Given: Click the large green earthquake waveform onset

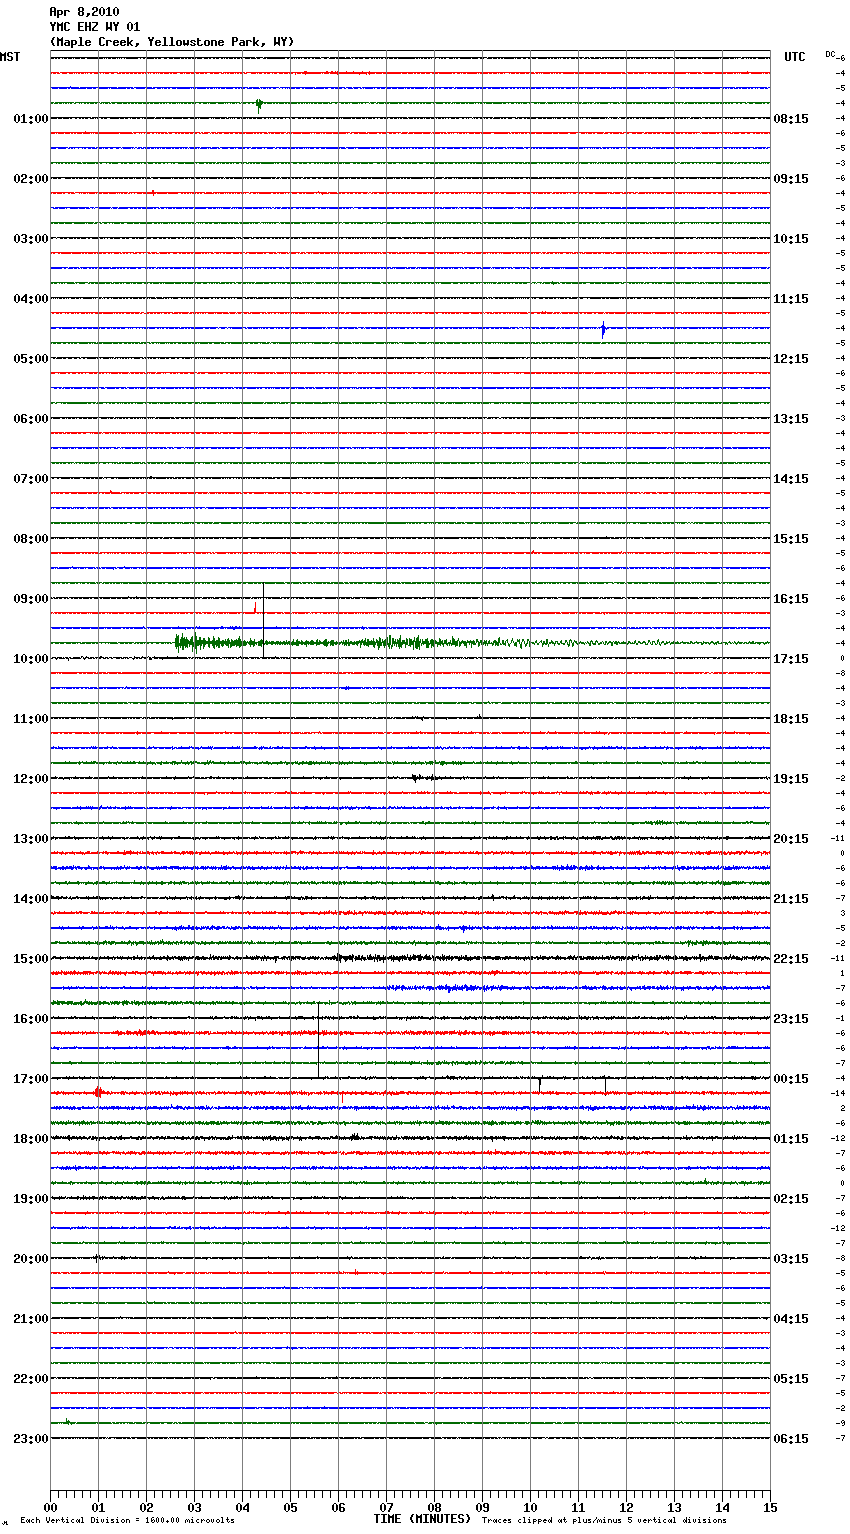Looking at the screenshot, I should coord(180,643).
